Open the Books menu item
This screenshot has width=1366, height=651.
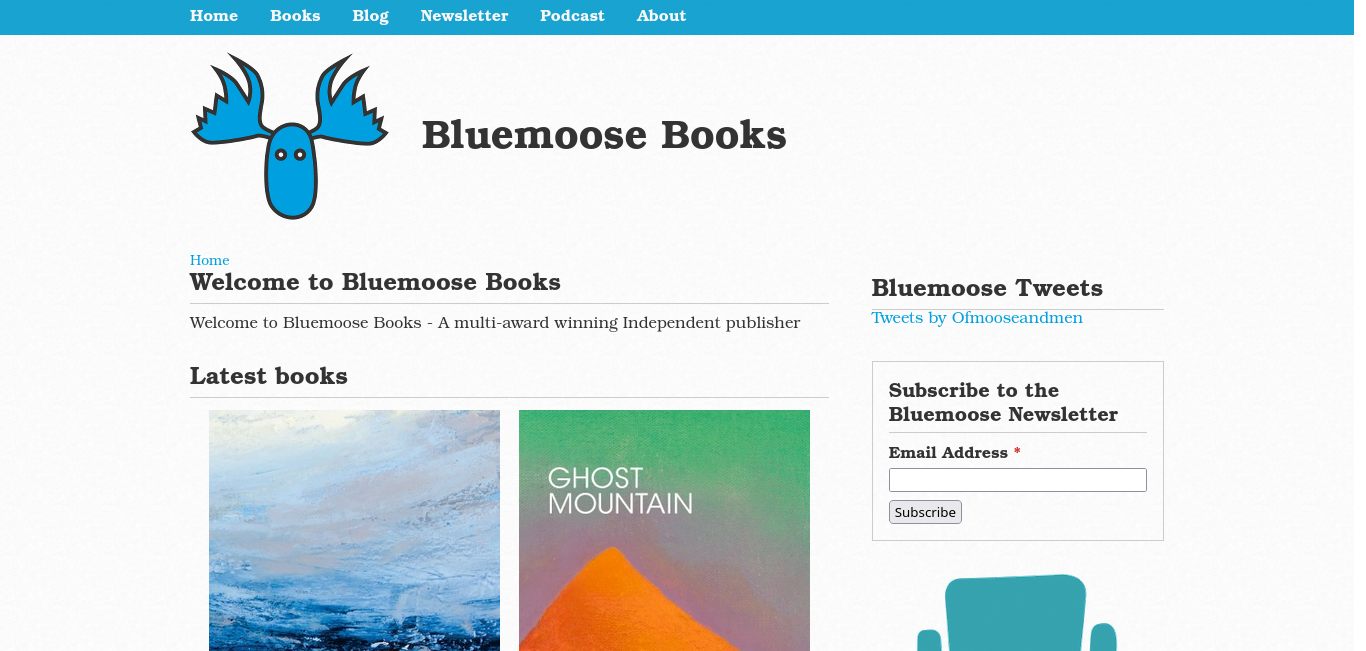coord(295,16)
